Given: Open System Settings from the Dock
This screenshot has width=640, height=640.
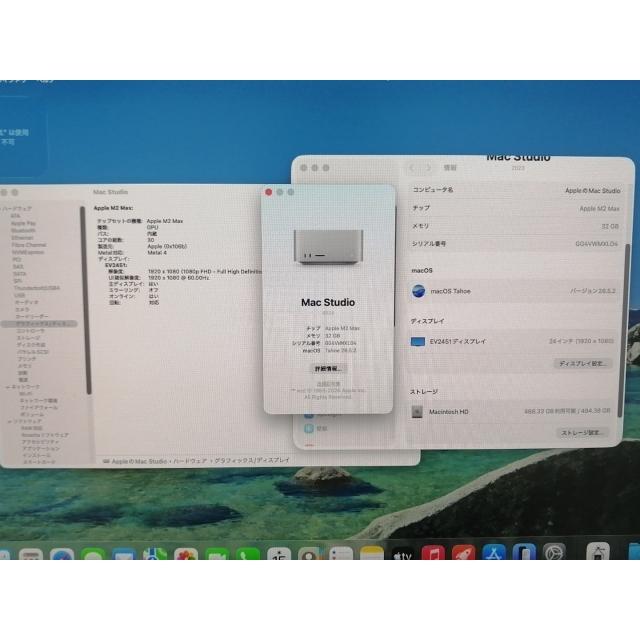Looking at the screenshot, I should click(x=554, y=552).
